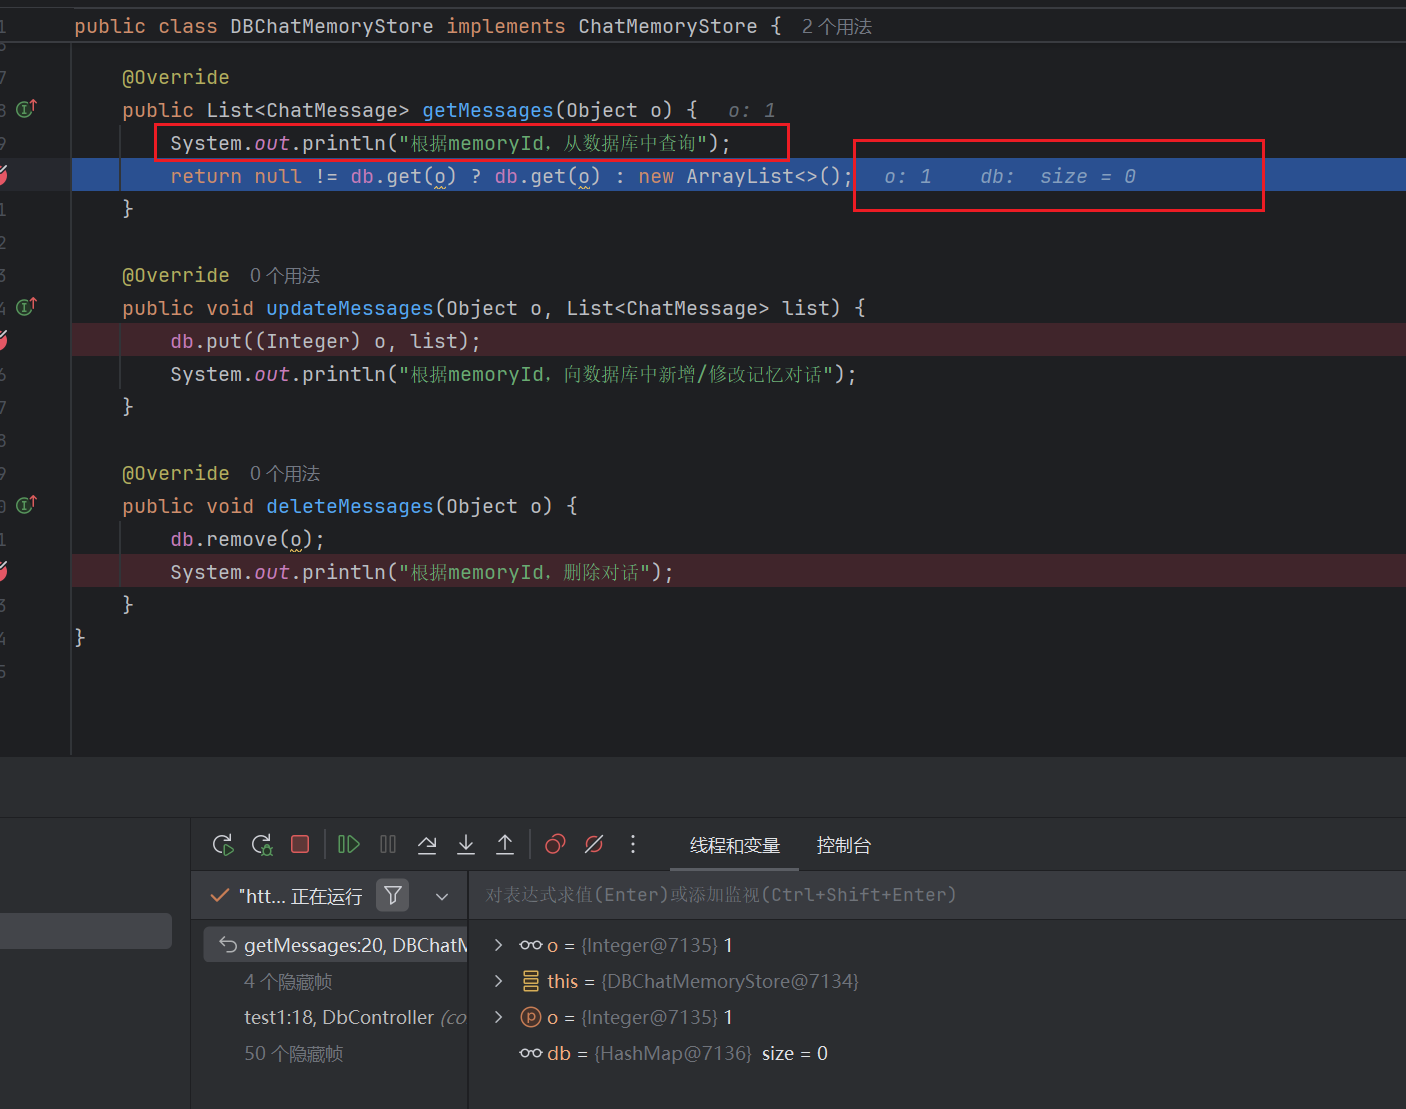The image size is (1406, 1109).
Task: Click the Rerun in debug mode bug icon
Action: 262,845
